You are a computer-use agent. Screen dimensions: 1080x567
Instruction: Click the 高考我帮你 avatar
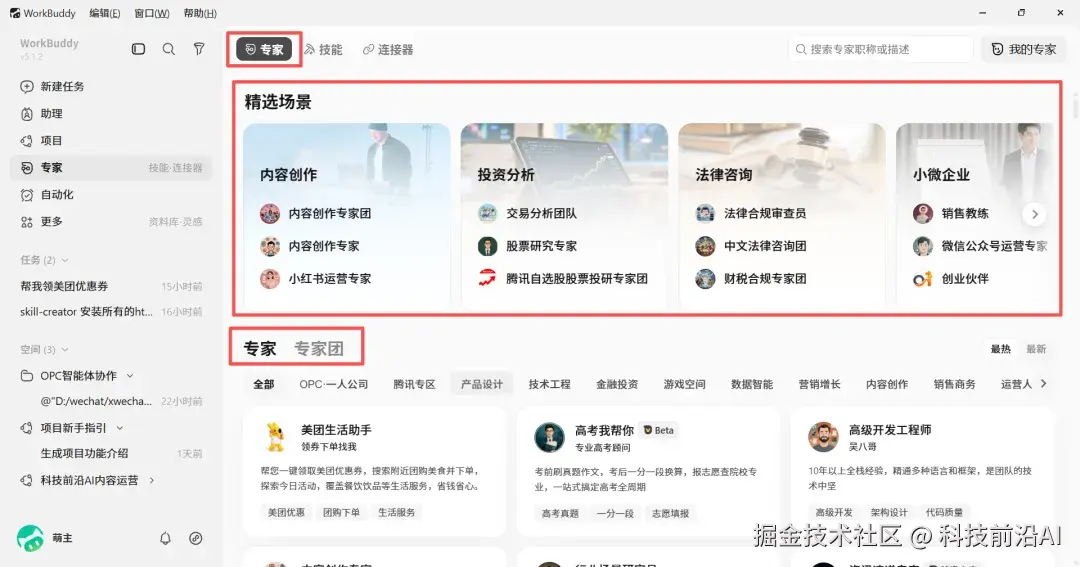[549, 437]
